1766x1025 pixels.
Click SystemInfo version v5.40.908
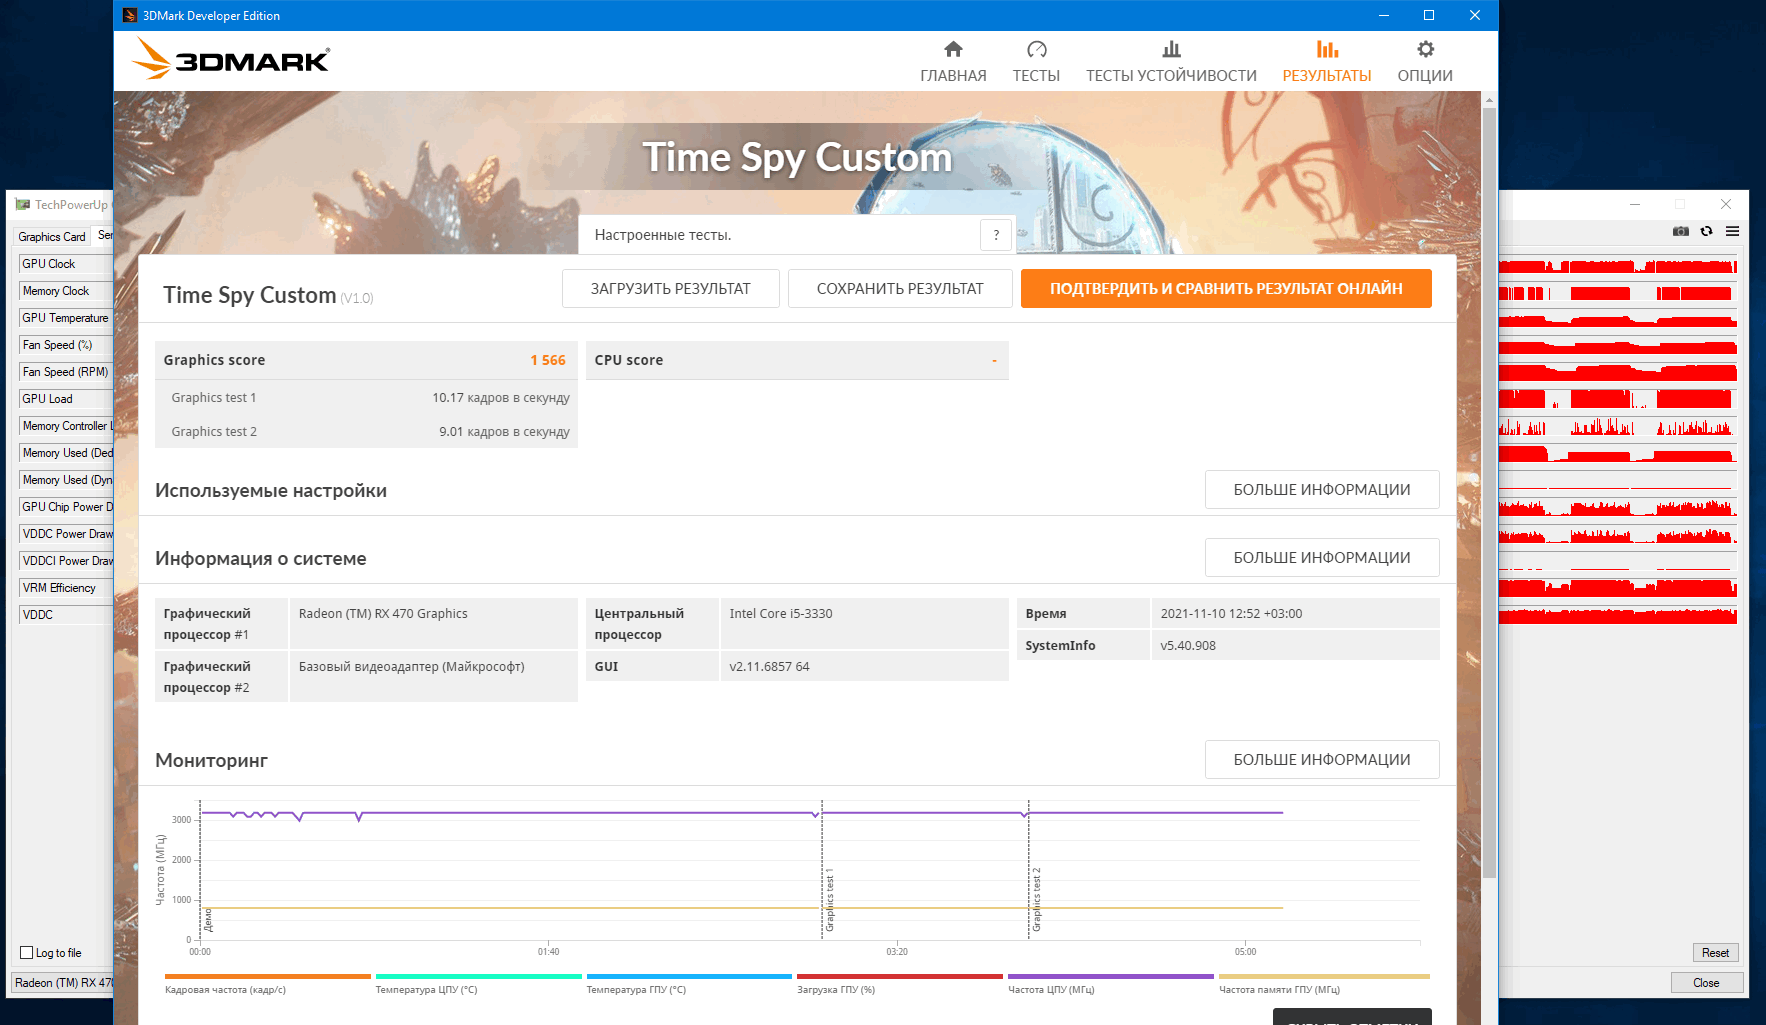click(x=1188, y=645)
